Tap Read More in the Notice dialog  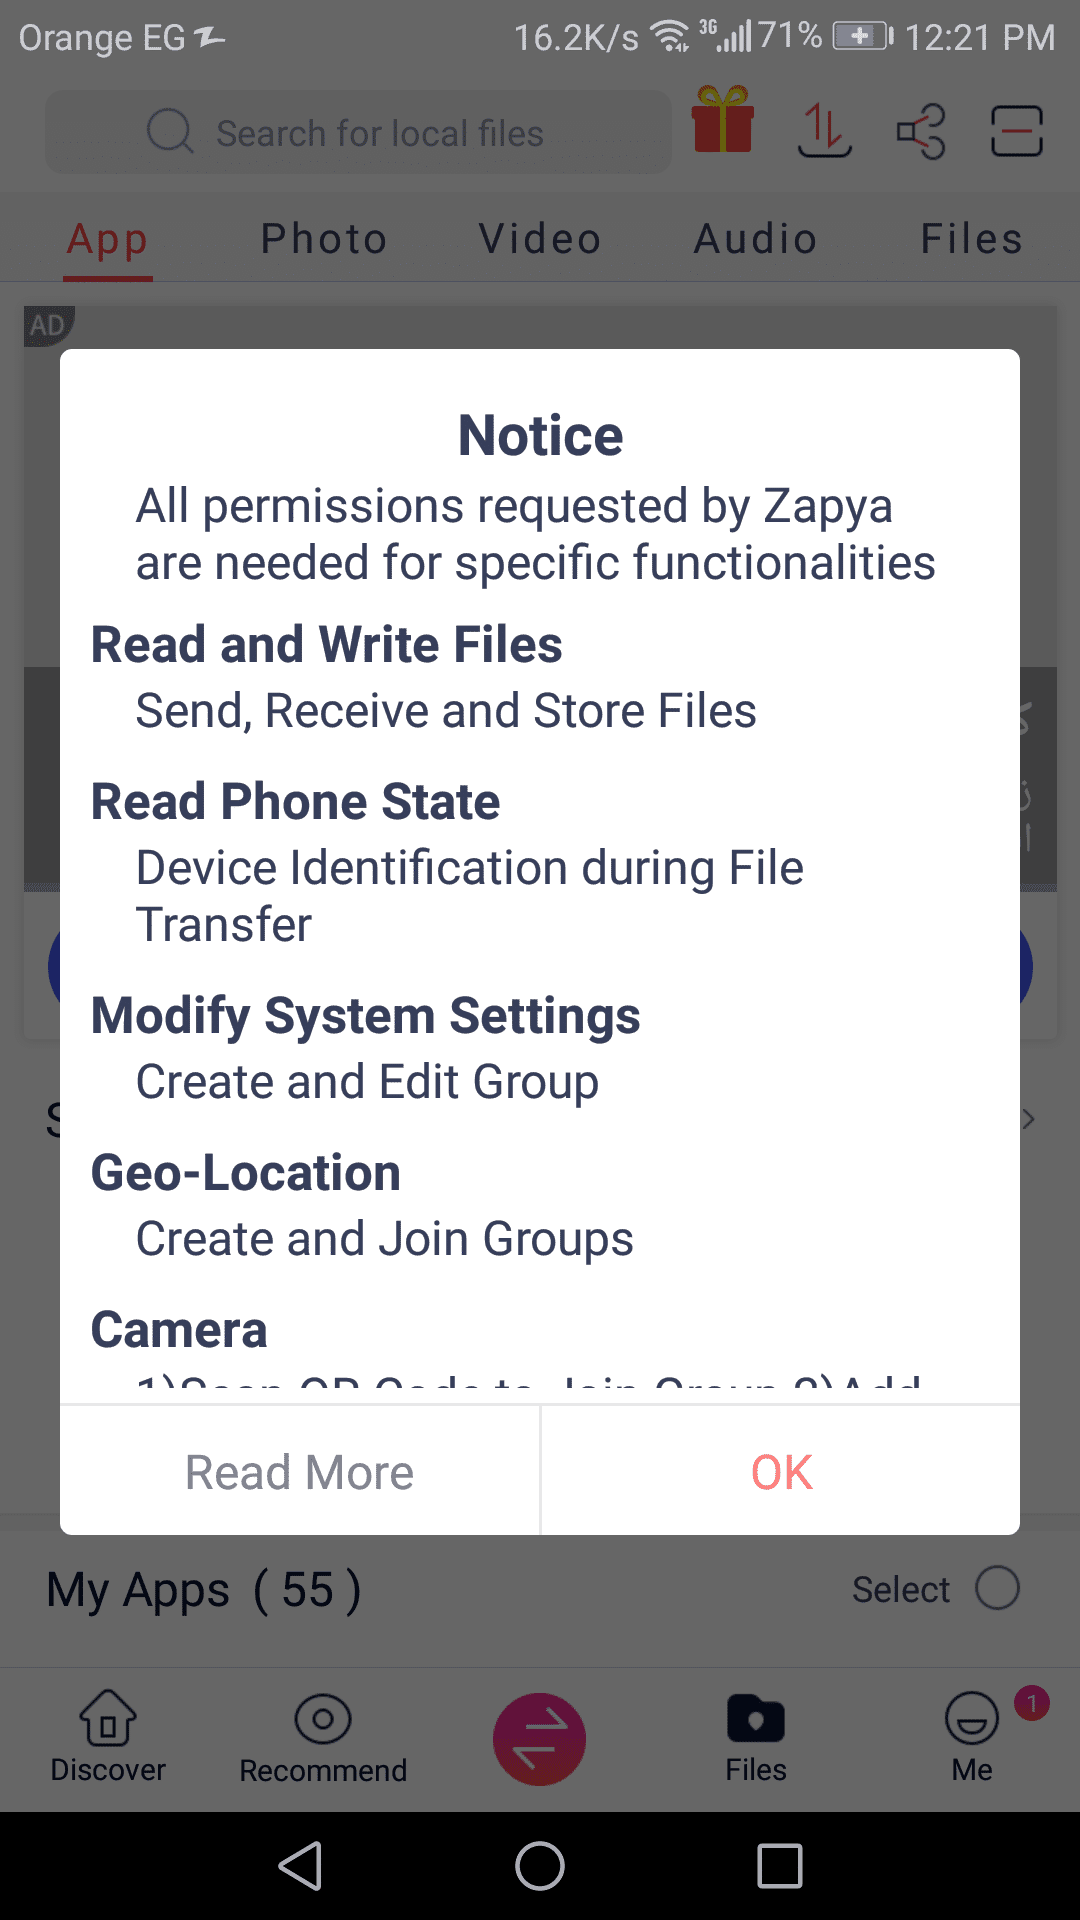pyautogui.click(x=300, y=1472)
